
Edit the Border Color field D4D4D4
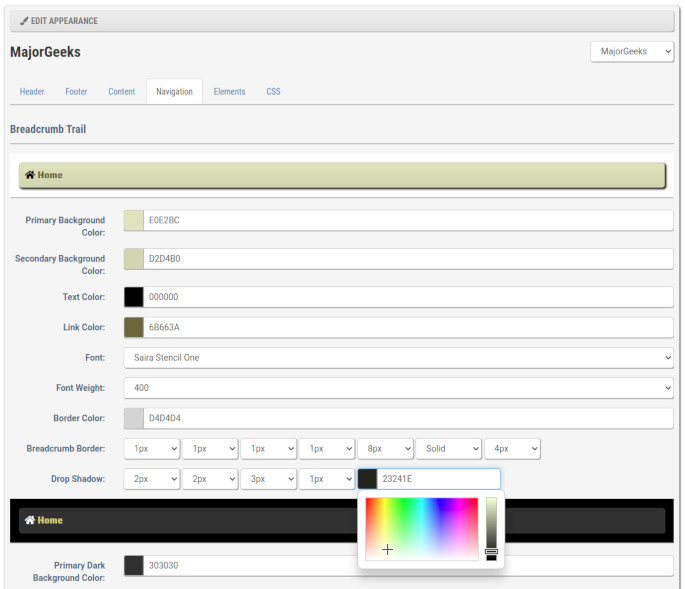click(408, 418)
